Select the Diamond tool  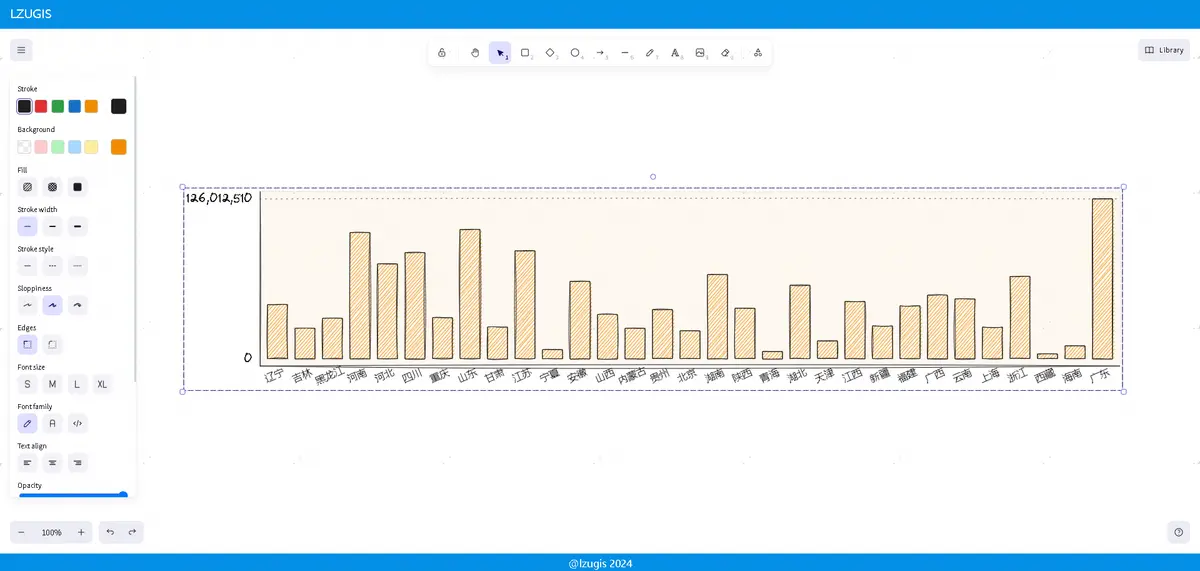(x=550, y=53)
